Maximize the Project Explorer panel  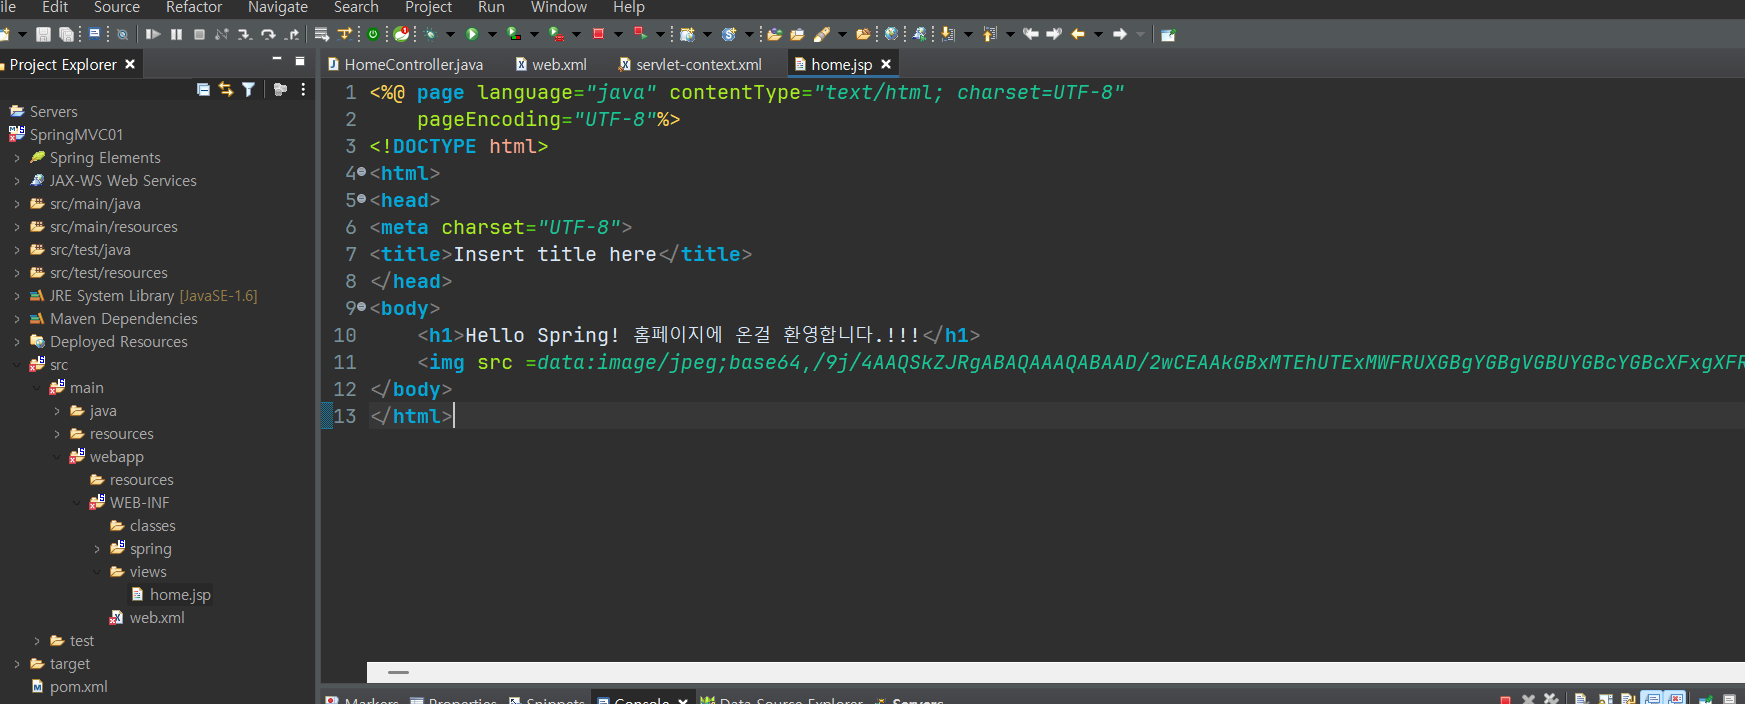[x=300, y=61]
